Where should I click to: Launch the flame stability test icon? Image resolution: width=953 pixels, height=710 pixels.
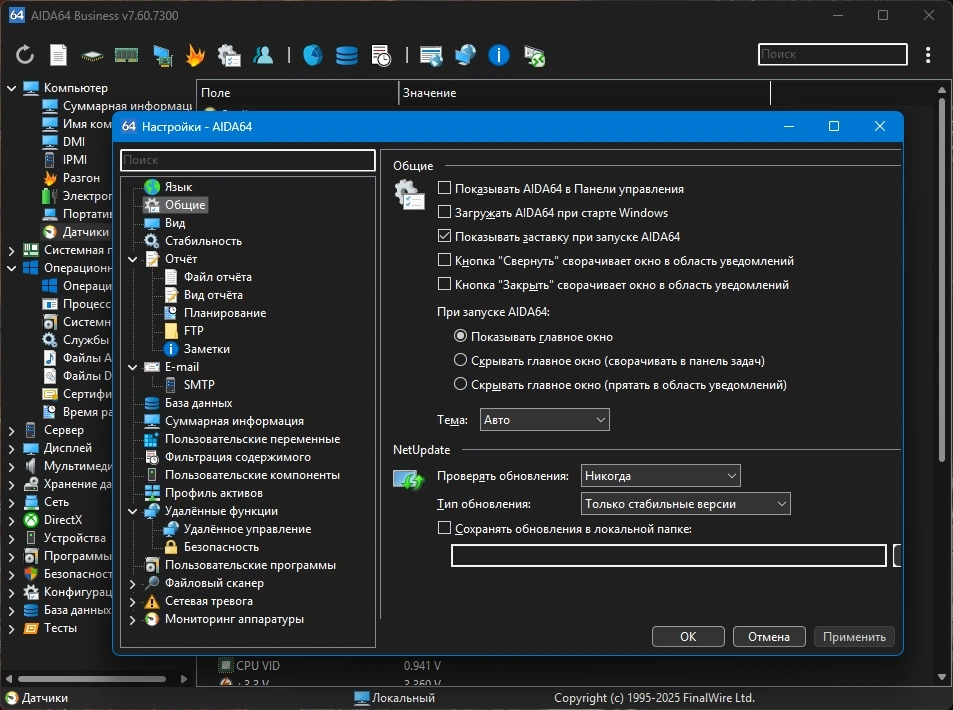tap(195, 55)
